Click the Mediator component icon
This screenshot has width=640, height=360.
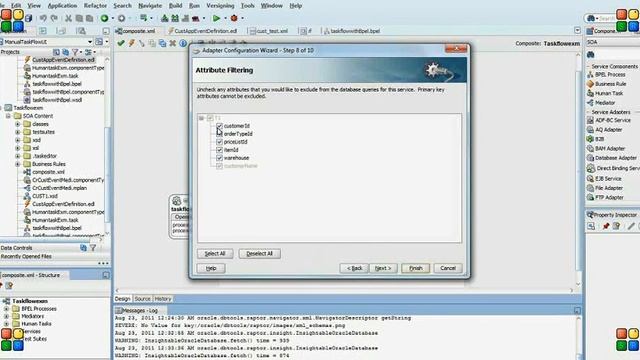590,103
